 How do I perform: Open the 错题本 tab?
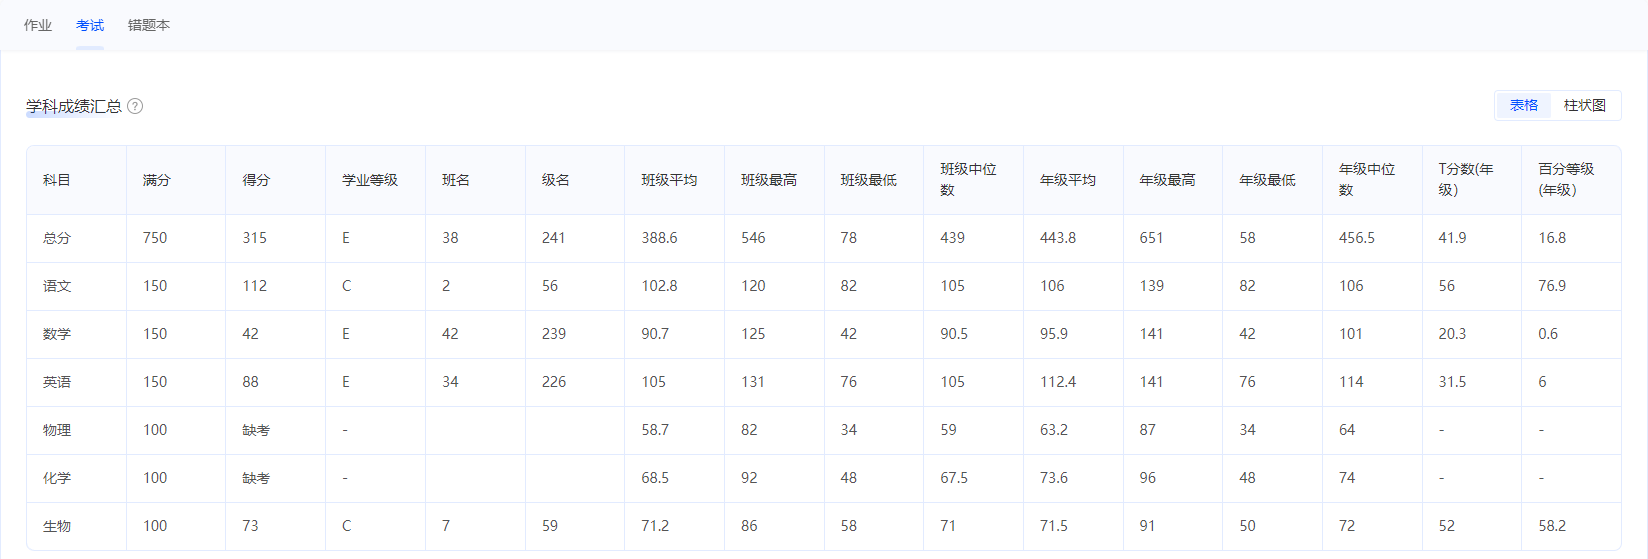click(x=149, y=25)
